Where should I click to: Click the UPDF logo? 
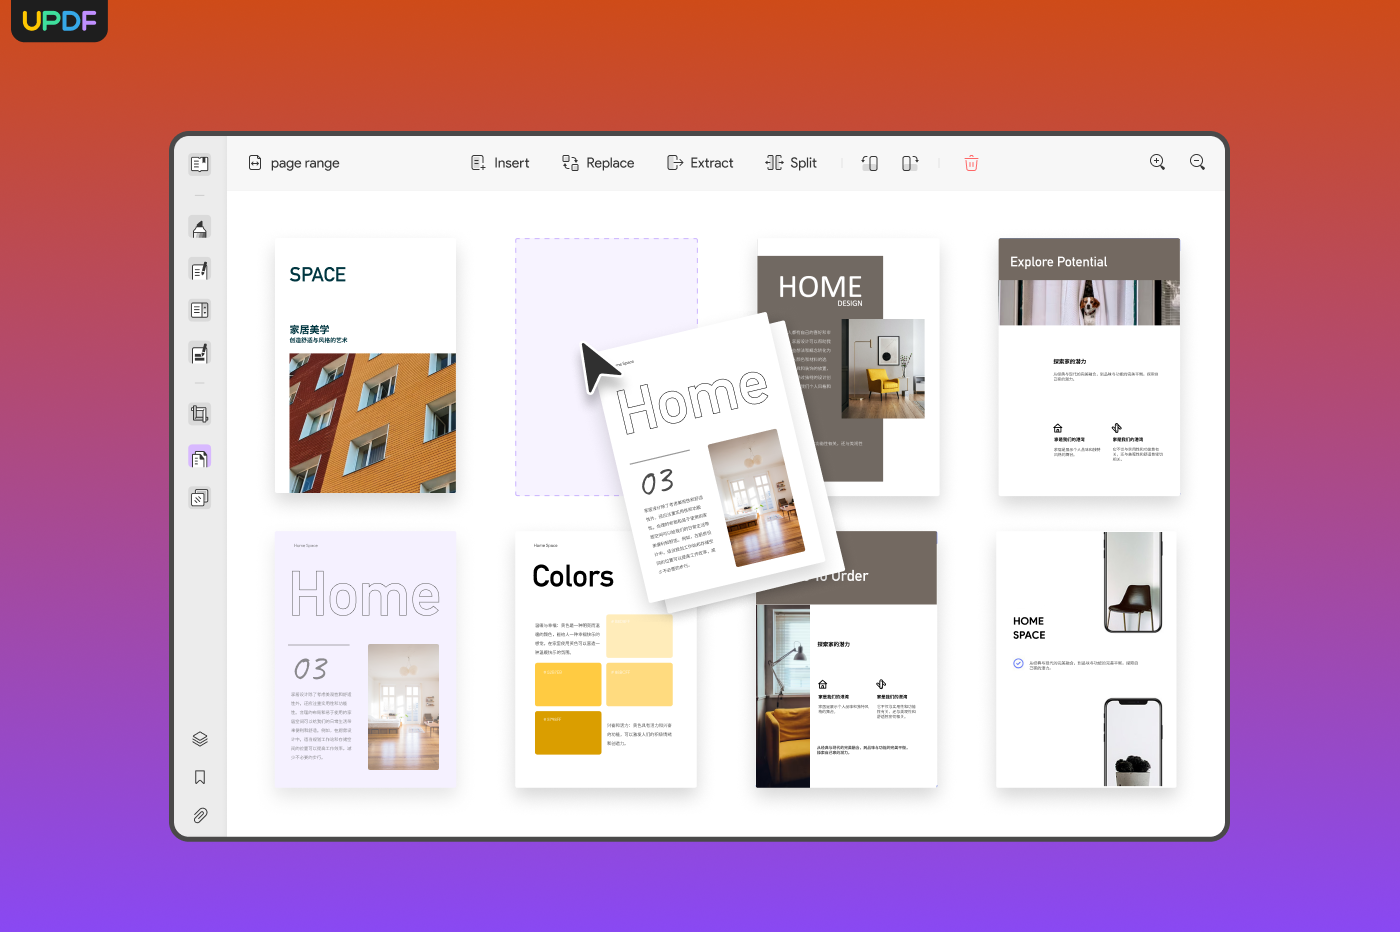59,20
